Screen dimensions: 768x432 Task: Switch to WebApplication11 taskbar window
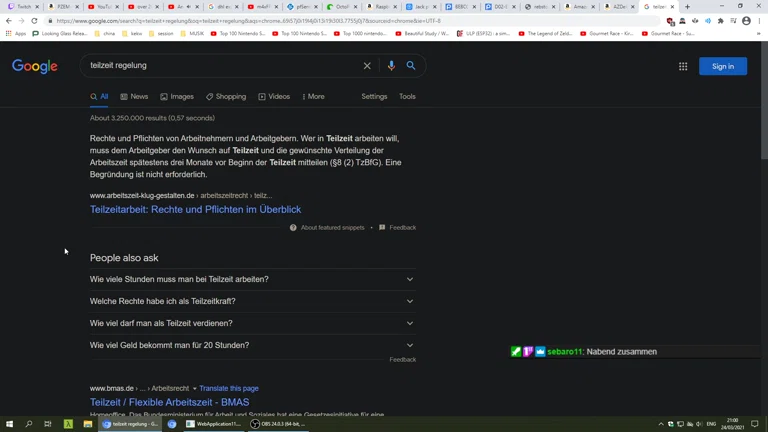pos(214,424)
